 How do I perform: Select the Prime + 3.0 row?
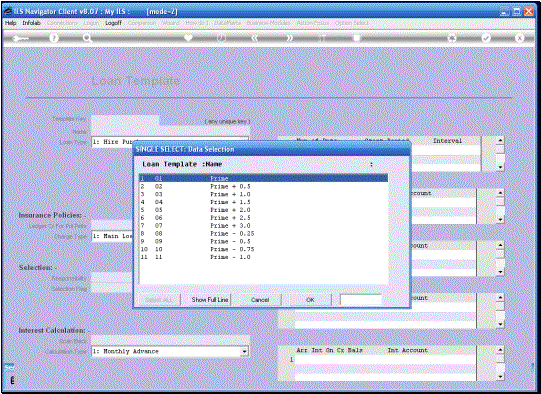(264, 226)
